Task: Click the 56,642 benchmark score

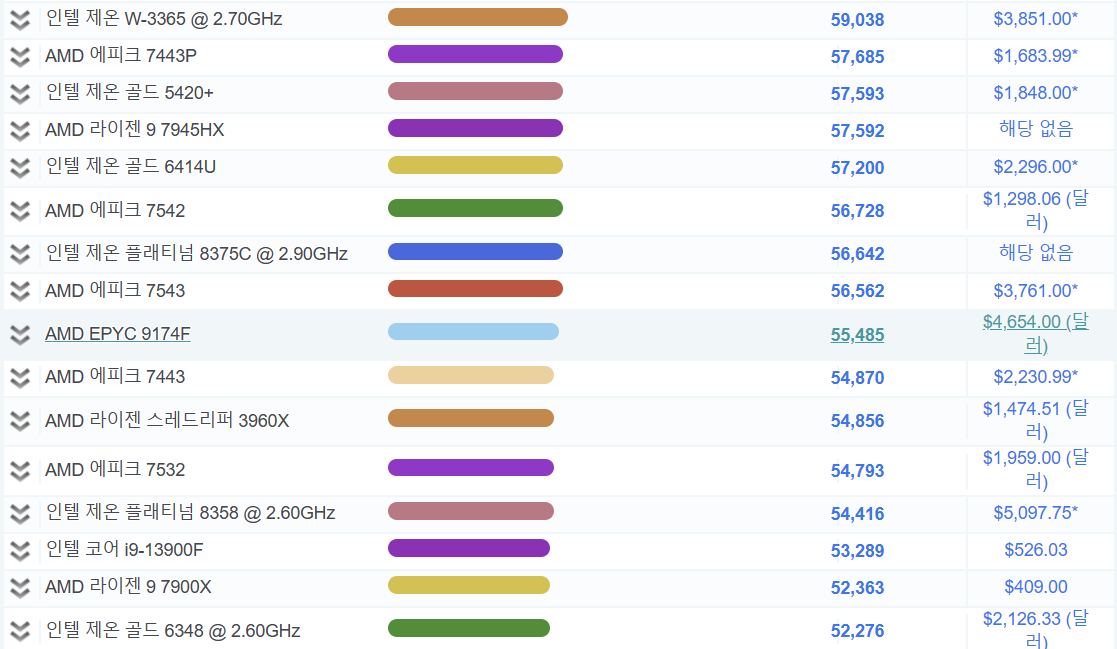Action: (x=857, y=254)
